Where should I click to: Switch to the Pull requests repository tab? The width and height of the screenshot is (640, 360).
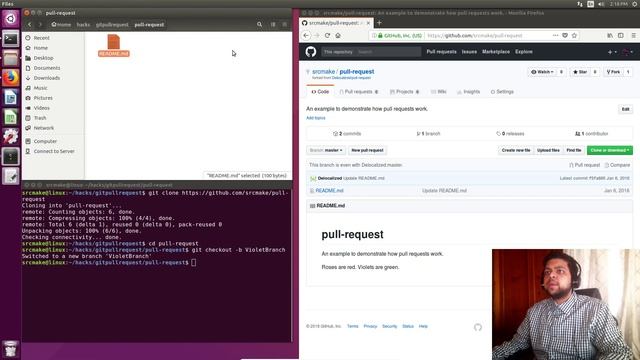pos(359,92)
